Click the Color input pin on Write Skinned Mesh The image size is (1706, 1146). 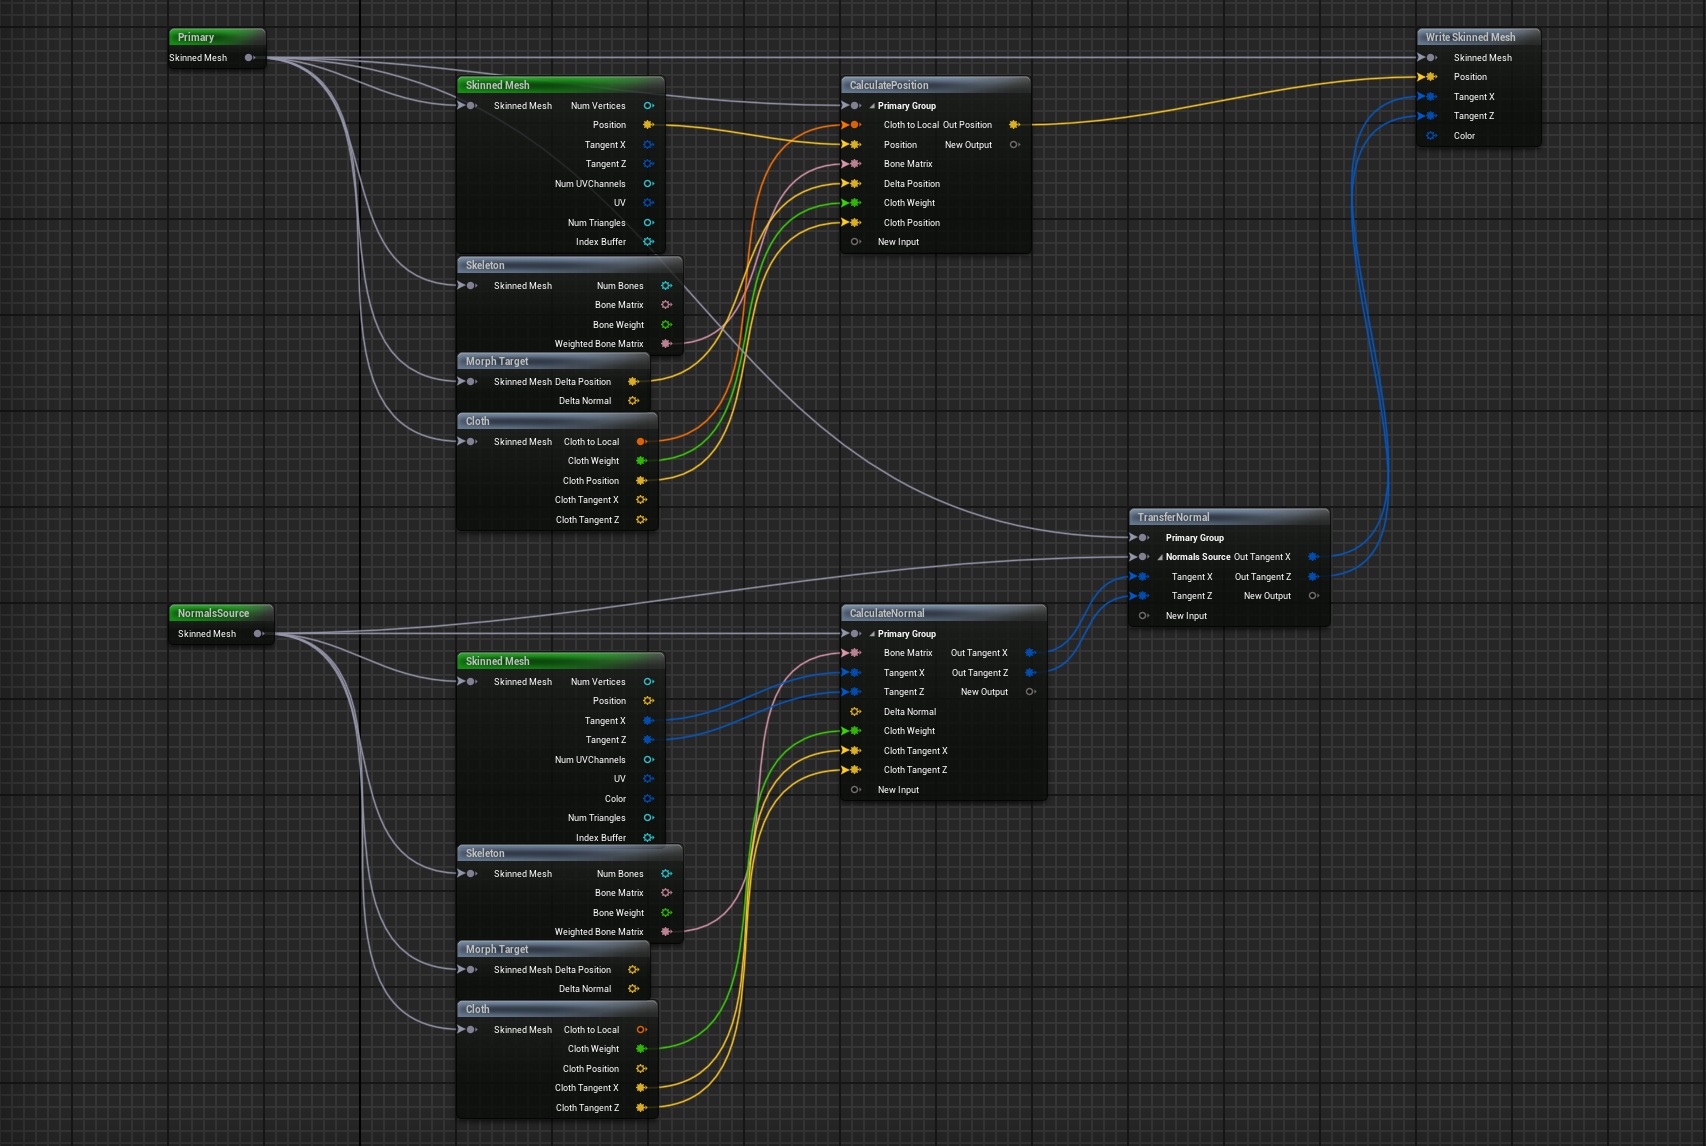coord(1432,136)
